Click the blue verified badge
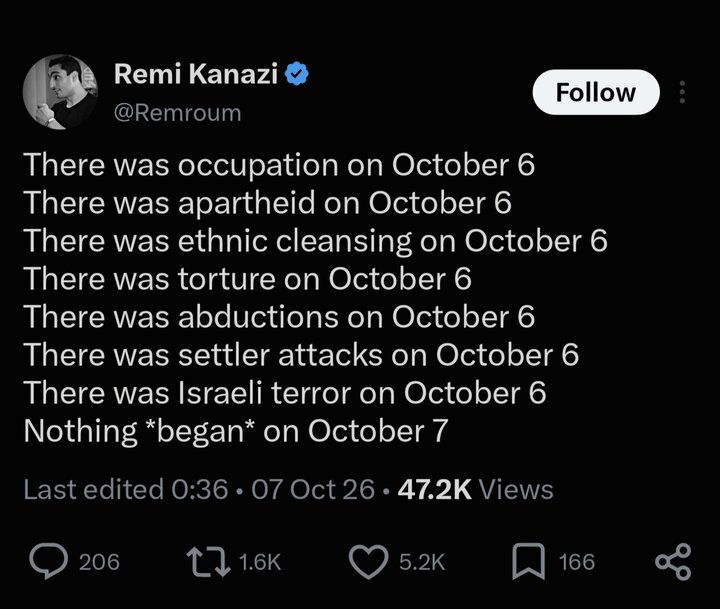The width and height of the screenshot is (720, 609). point(297,74)
